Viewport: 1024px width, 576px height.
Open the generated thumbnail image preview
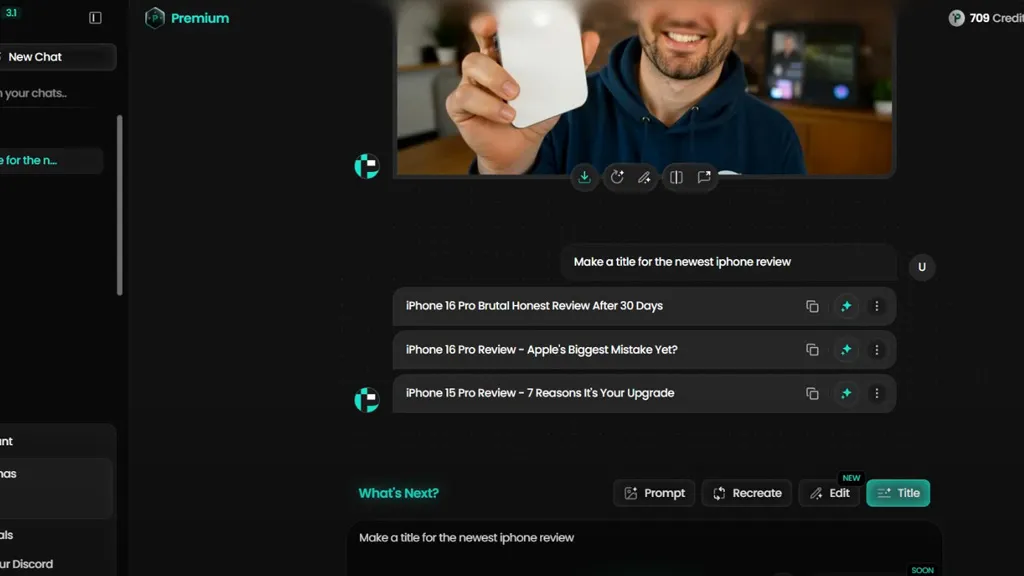(644, 87)
